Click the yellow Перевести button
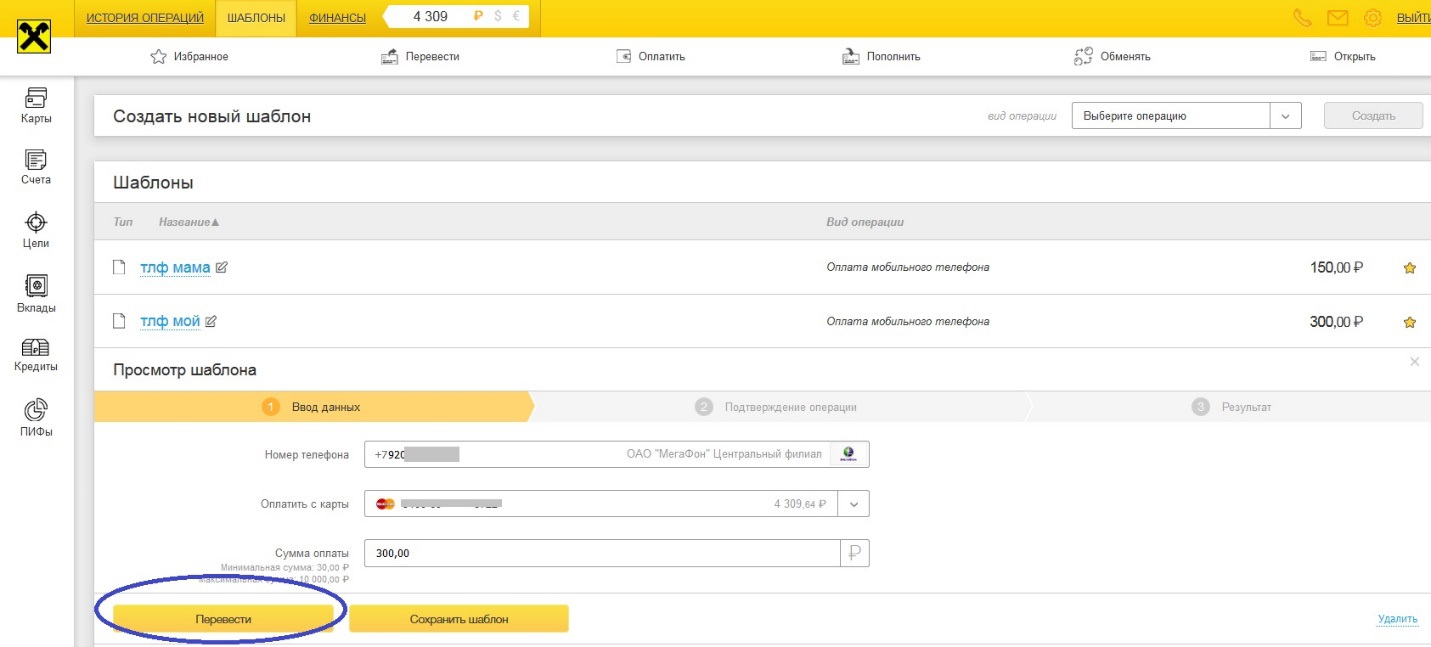This screenshot has width=1431, height=647. pyautogui.click(x=223, y=619)
